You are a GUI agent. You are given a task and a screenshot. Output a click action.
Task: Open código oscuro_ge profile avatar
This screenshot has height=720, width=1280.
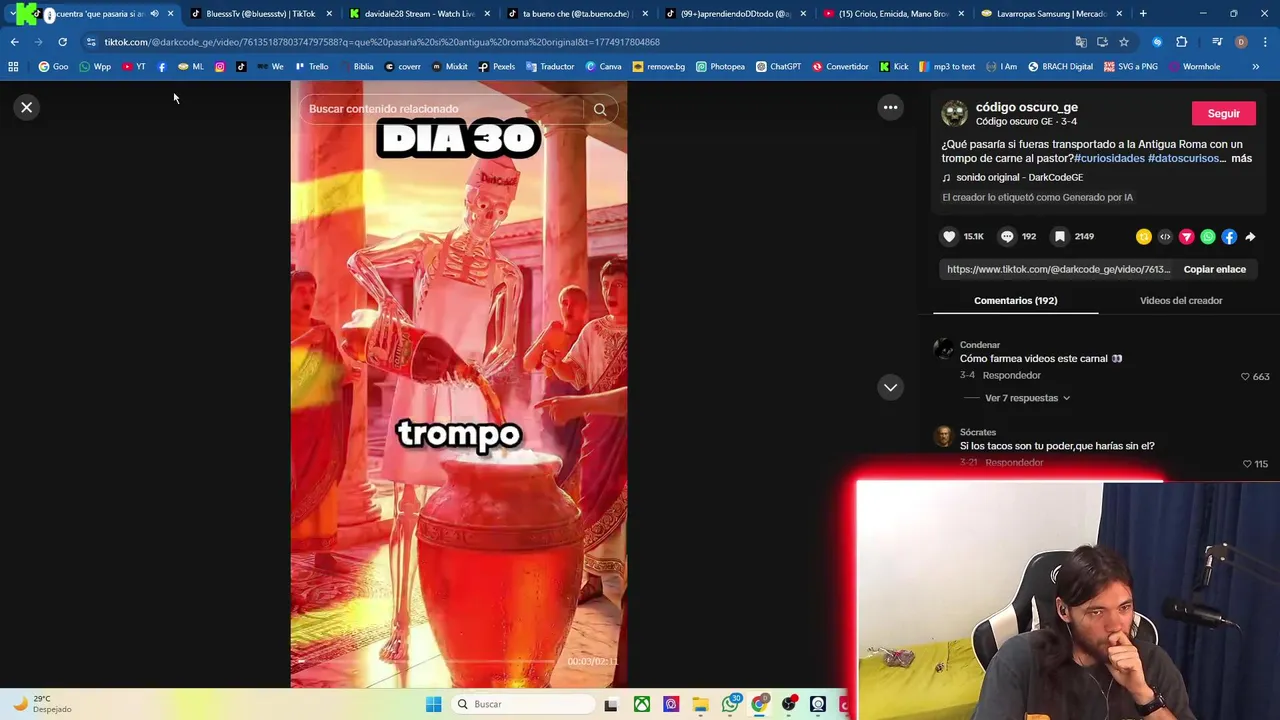(954, 114)
